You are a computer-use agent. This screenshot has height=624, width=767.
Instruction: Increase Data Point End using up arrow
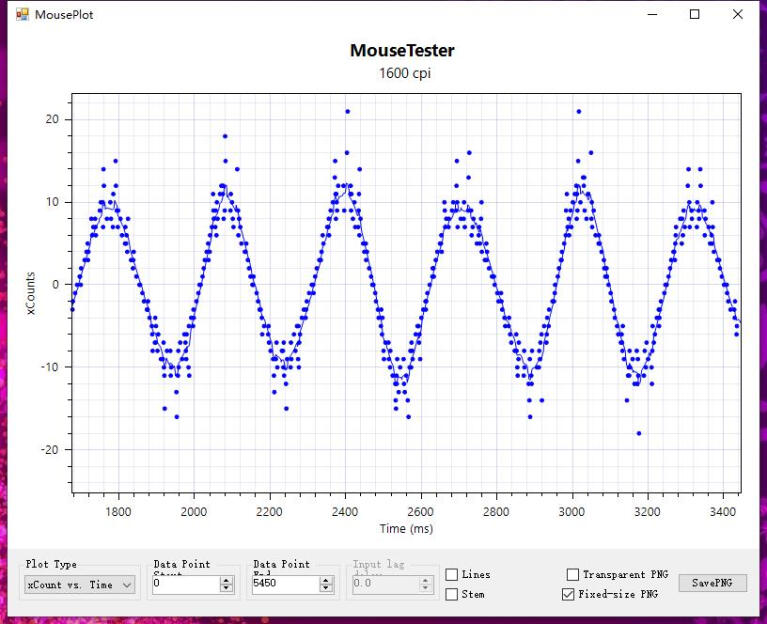(x=326, y=580)
